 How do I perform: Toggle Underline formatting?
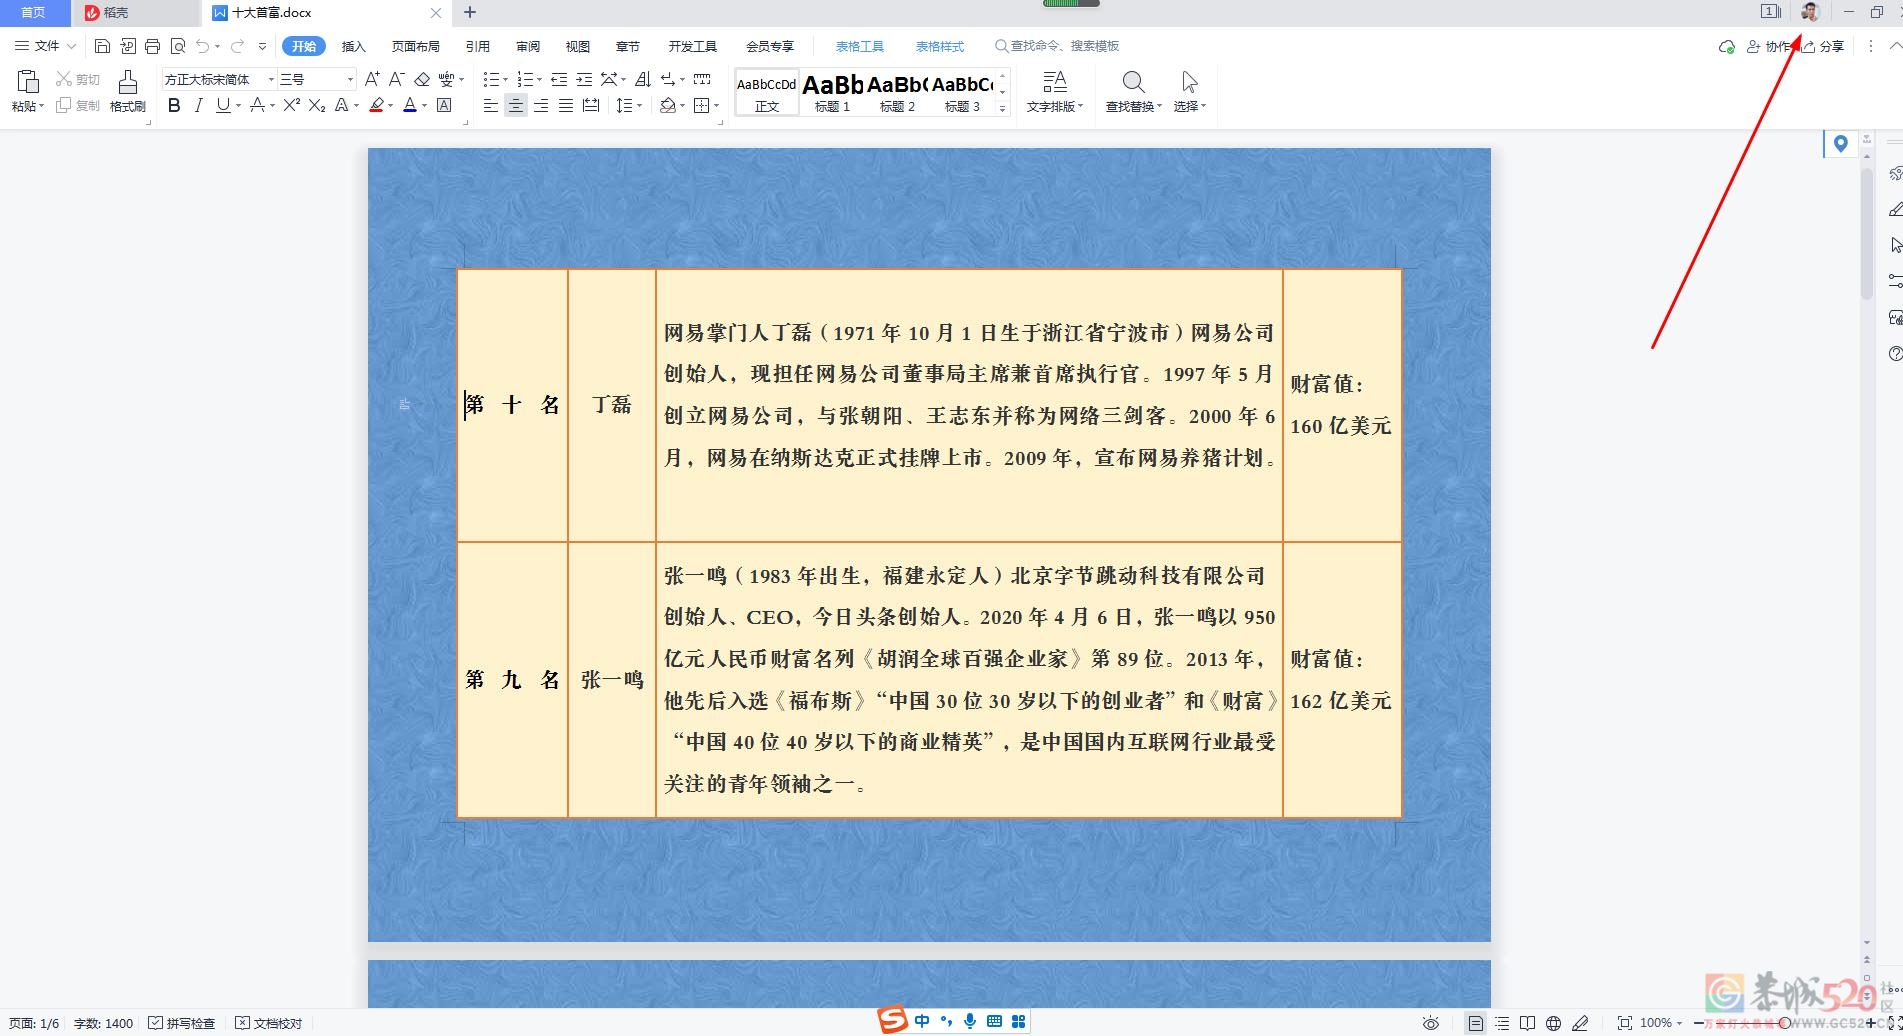[x=222, y=105]
